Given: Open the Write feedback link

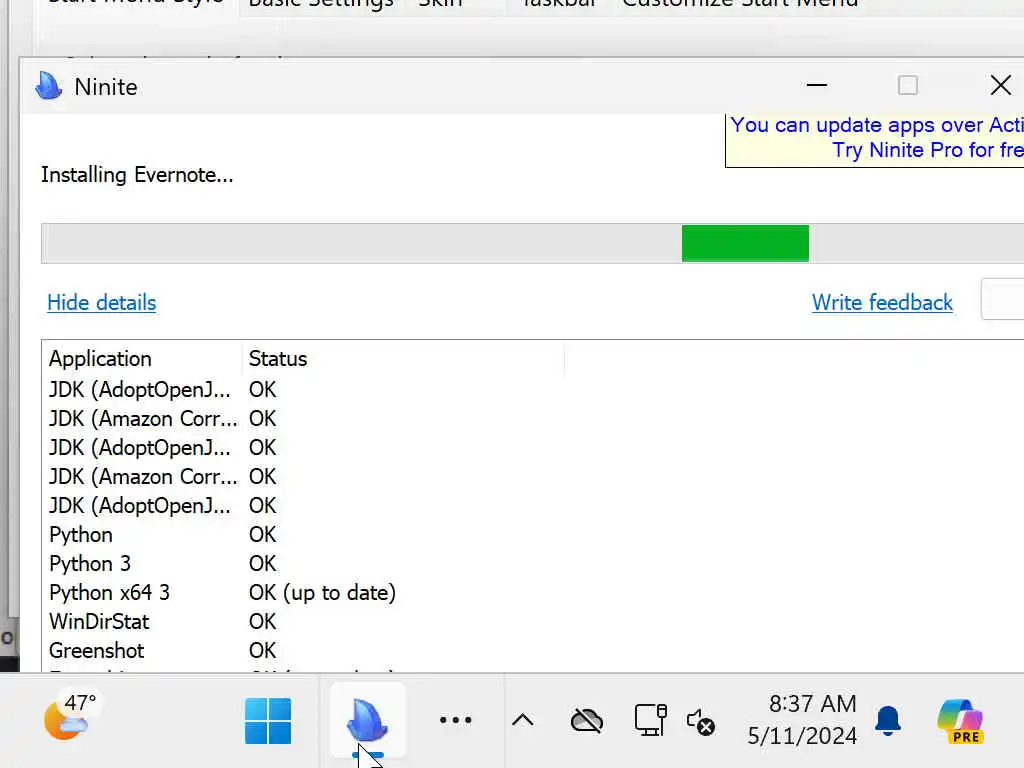Looking at the screenshot, I should pos(882,302).
